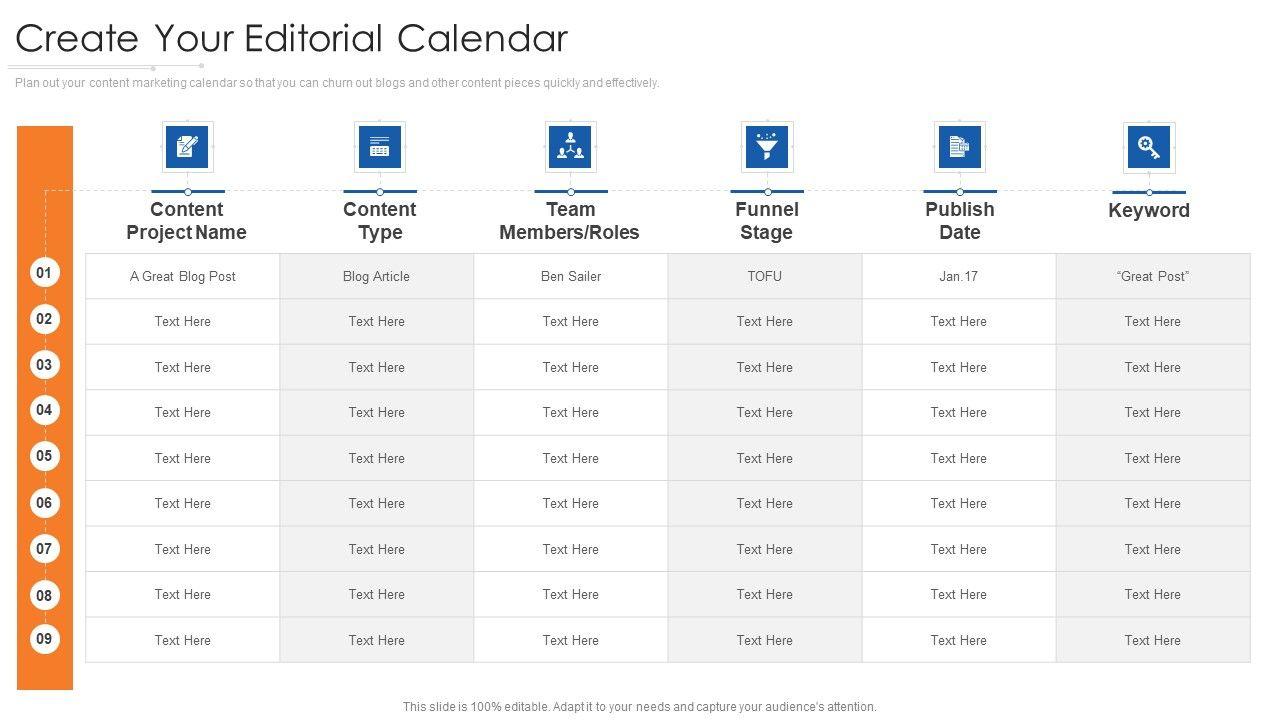The width and height of the screenshot is (1280, 720).
Task: Click the Funnel Stage funnel icon
Action: coord(767,147)
